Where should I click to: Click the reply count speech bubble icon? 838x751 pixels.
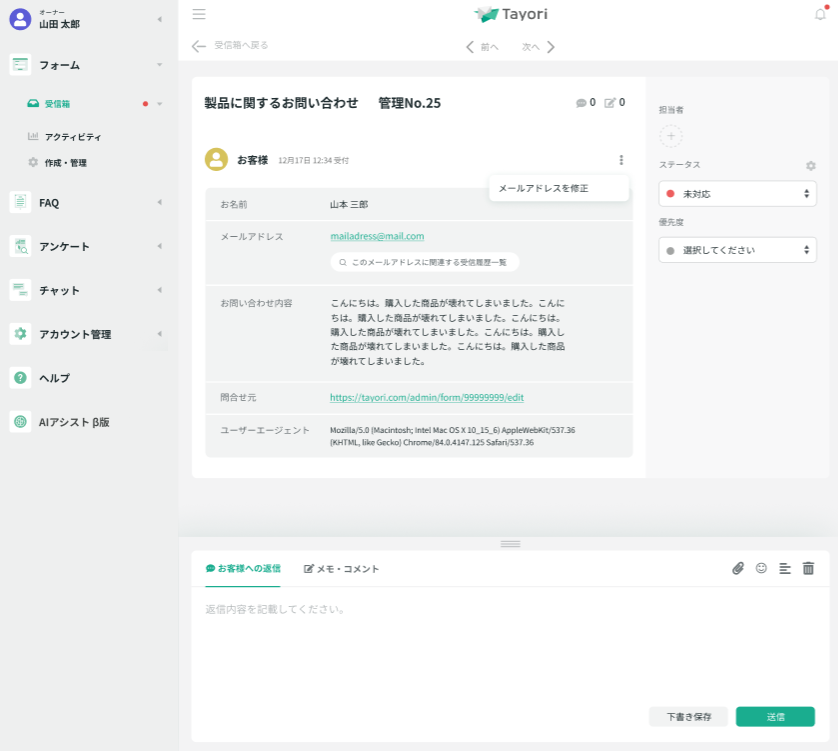click(x=581, y=103)
